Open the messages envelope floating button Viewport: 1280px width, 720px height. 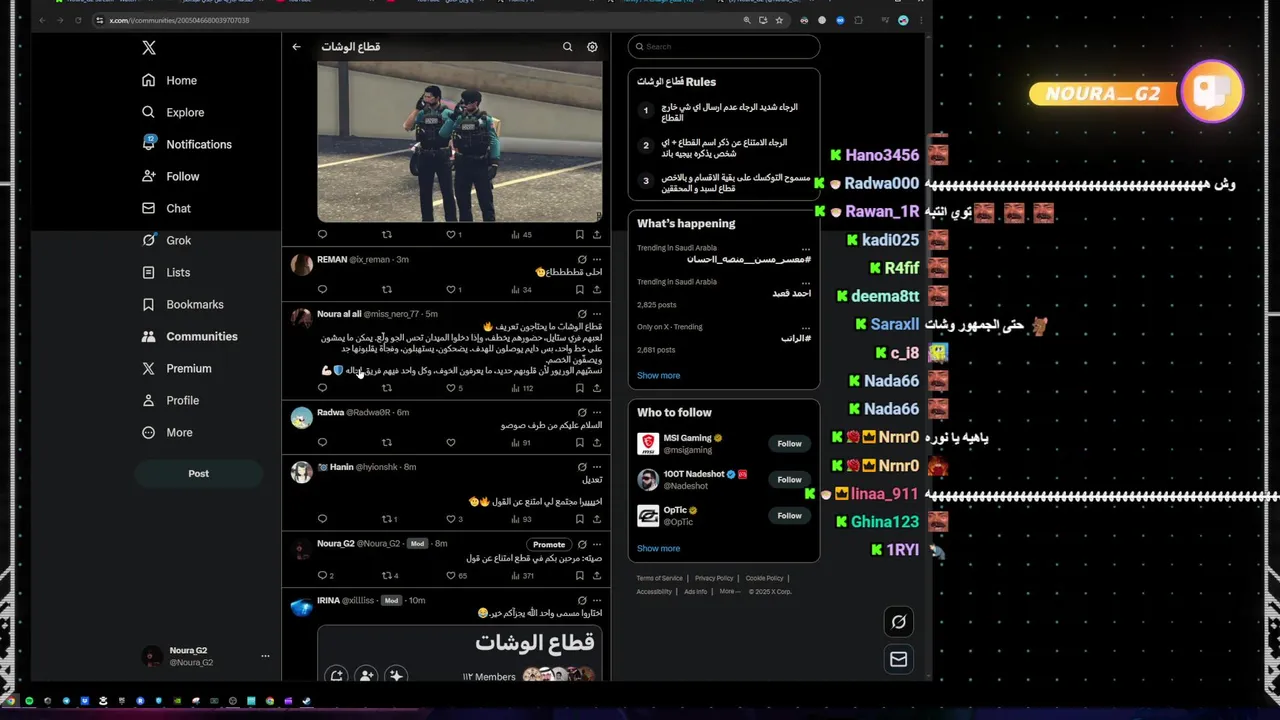(898, 659)
